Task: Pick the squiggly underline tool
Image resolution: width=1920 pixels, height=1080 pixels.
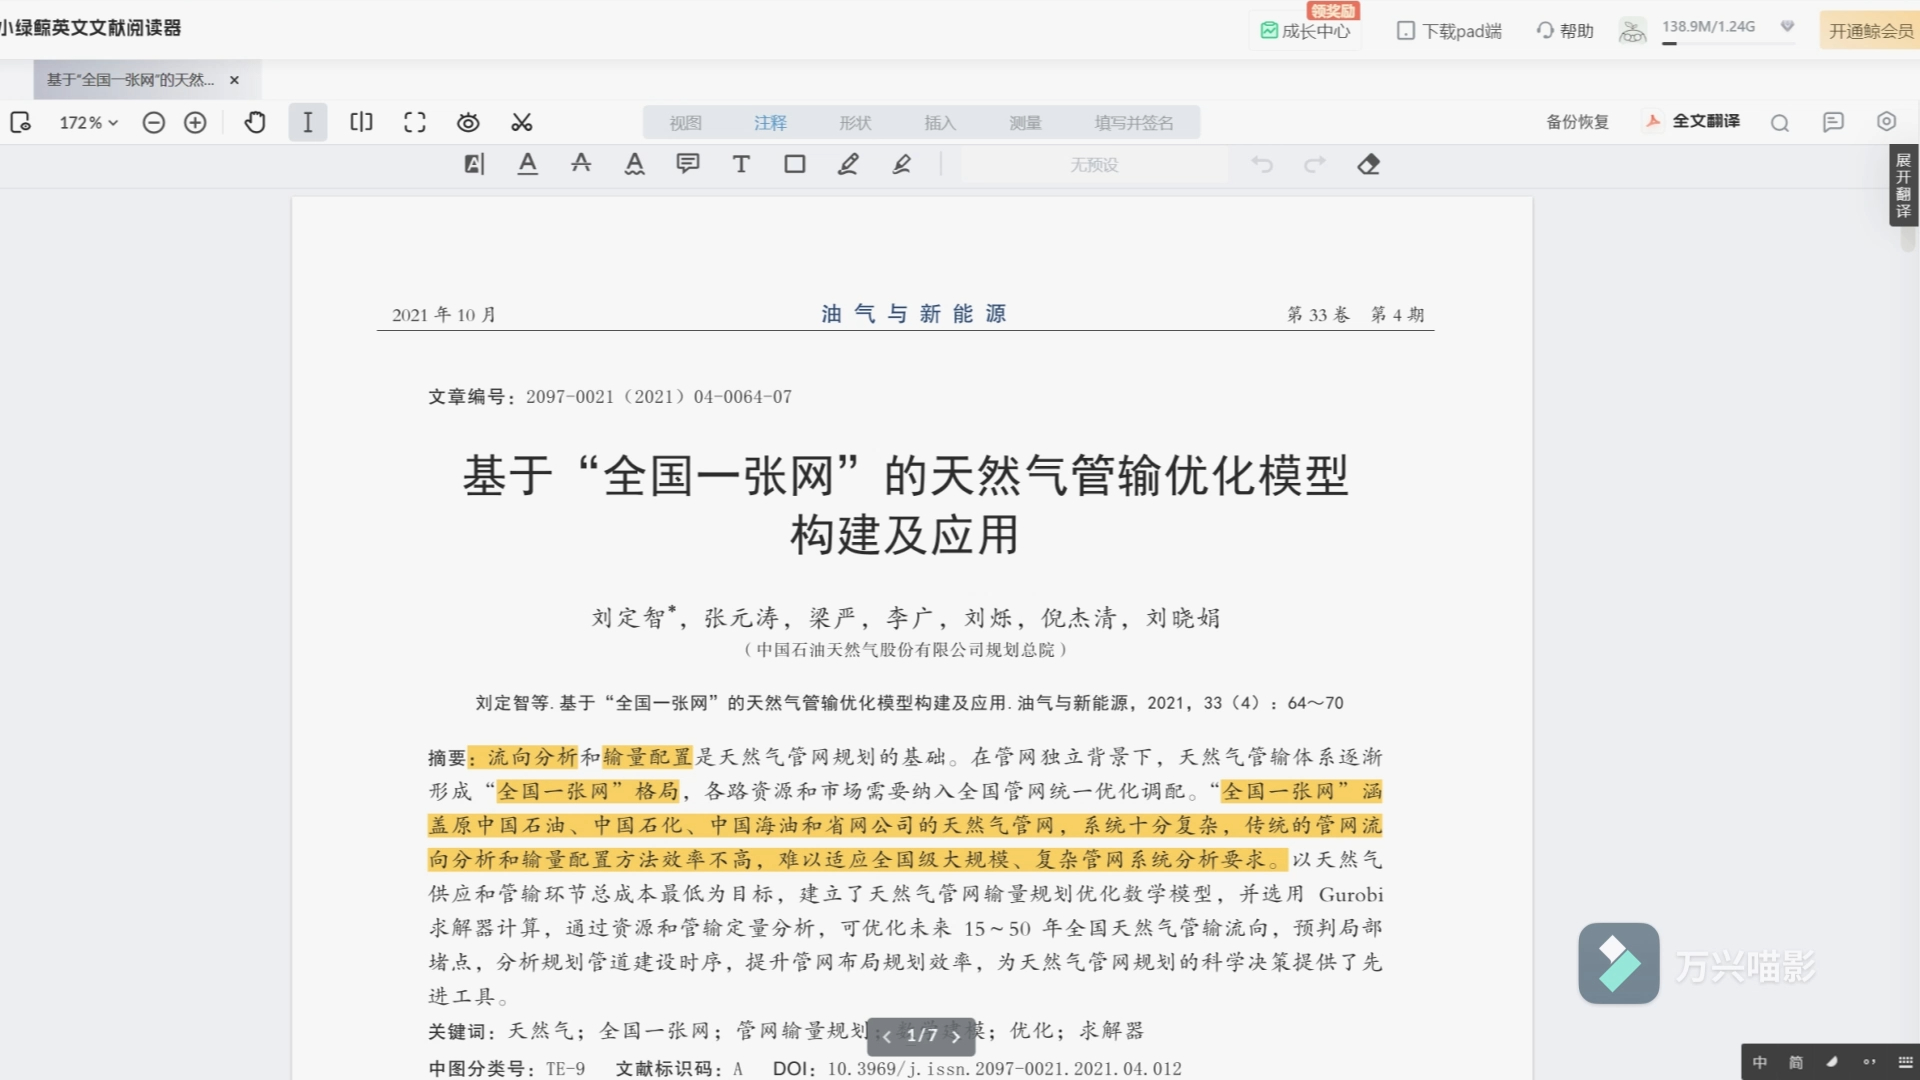Action: pyautogui.click(x=634, y=164)
